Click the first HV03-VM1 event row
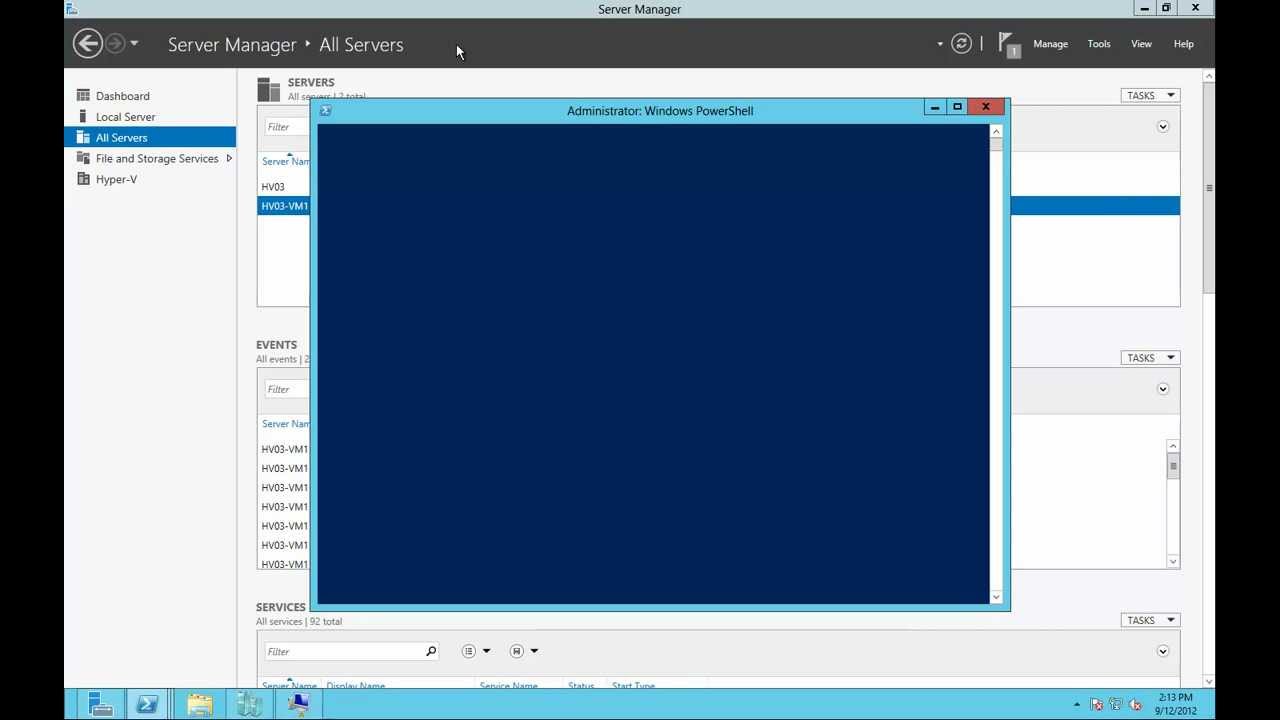The image size is (1280, 720). click(x=284, y=449)
